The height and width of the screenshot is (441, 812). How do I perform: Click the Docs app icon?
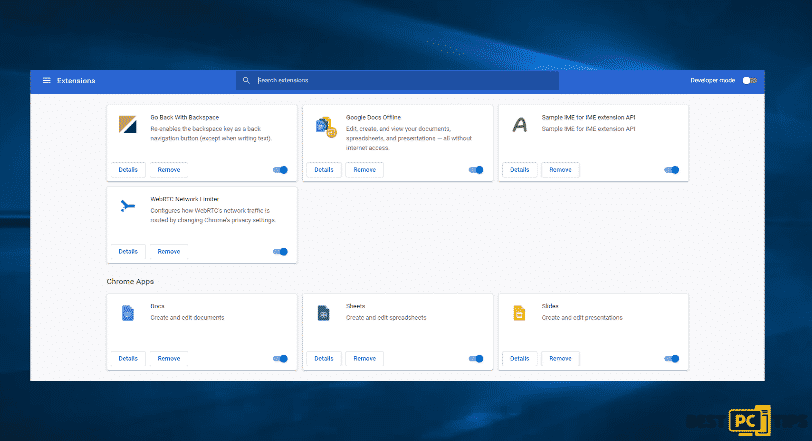[127, 313]
